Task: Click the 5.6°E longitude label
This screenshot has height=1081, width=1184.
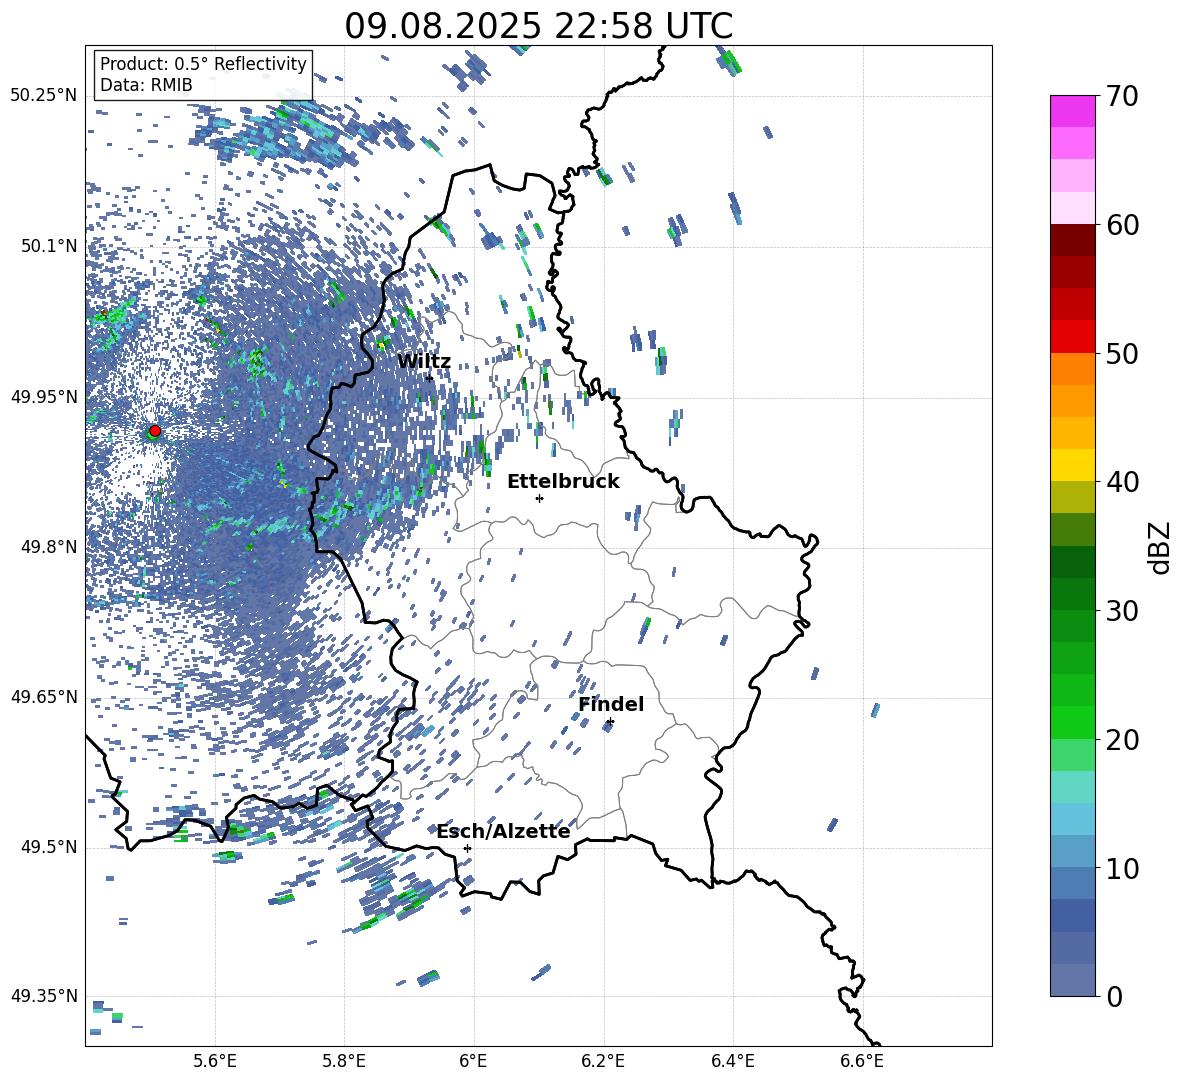Action: pyautogui.click(x=215, y=1061)
